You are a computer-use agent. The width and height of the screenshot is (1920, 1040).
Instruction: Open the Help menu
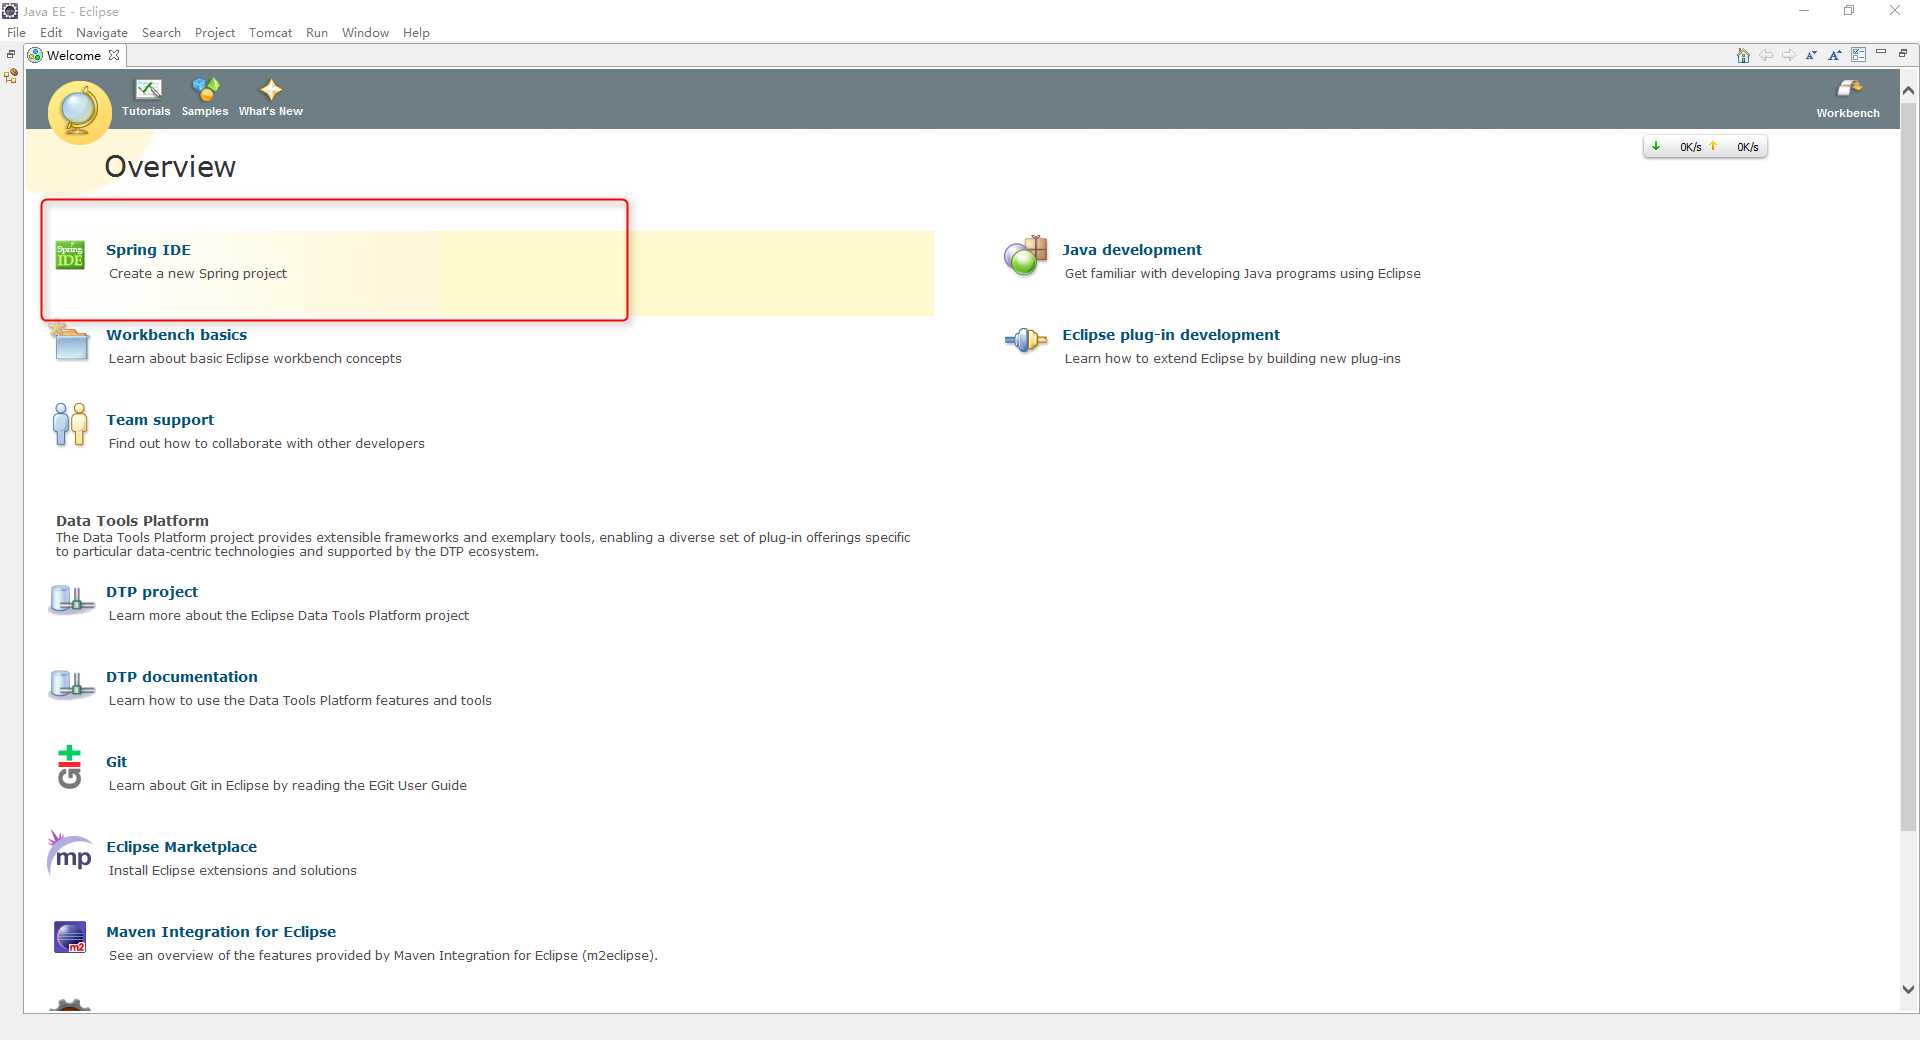[x=416, y=32]
